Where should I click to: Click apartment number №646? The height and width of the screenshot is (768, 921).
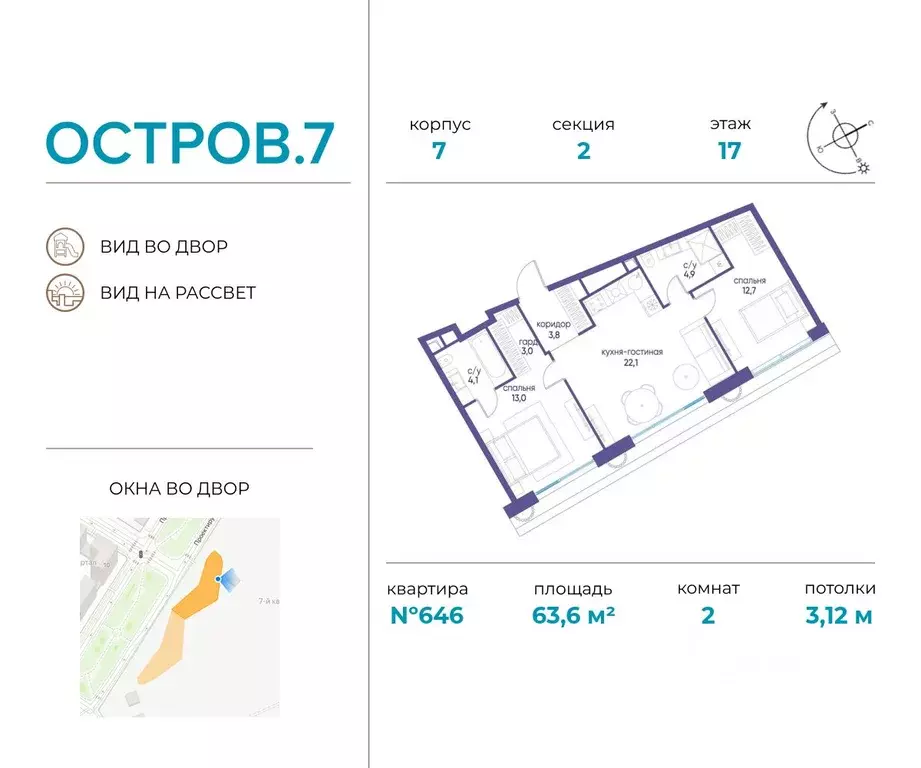click(x=427, y=615)
